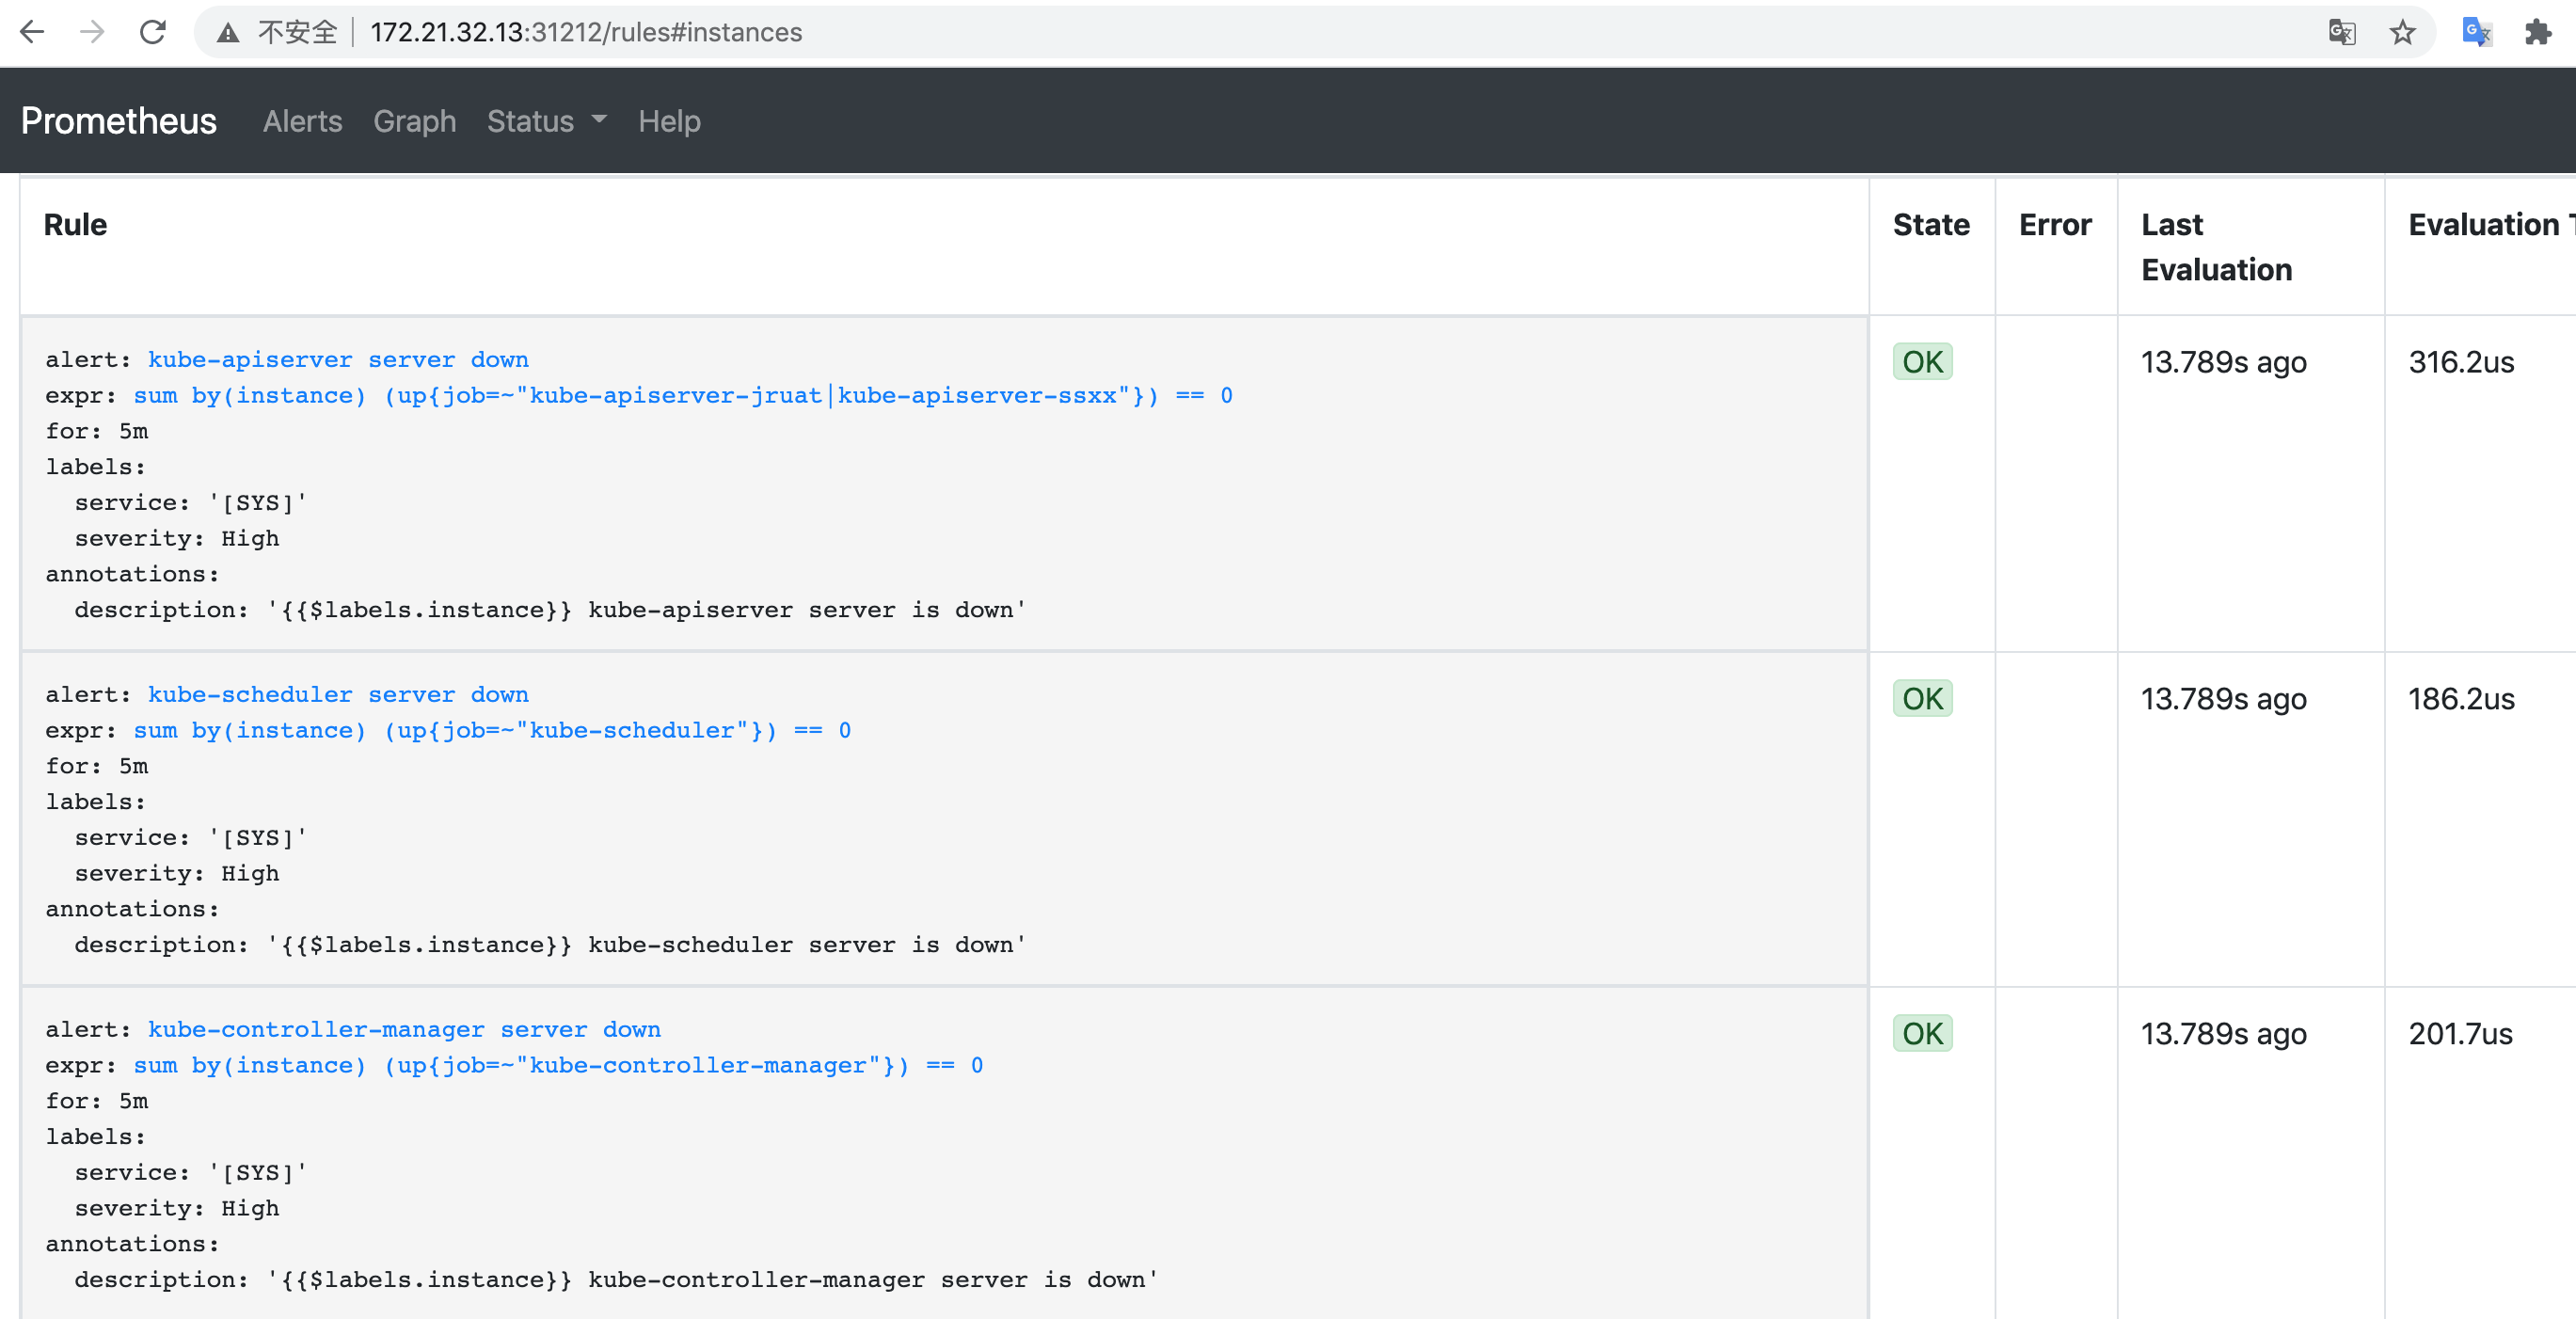Image resolution: width=2576 pixels, height=1319 pixels.
Task: Click the browser forward arrow
Action: (x=92, y=31)
